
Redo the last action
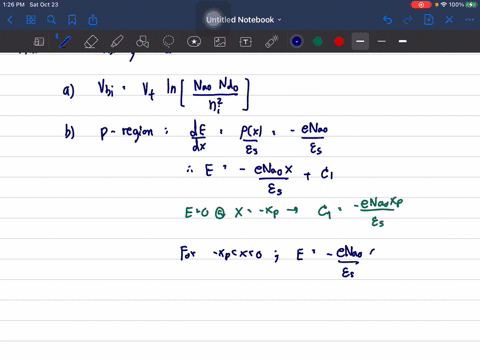click(x=408, y=20)
